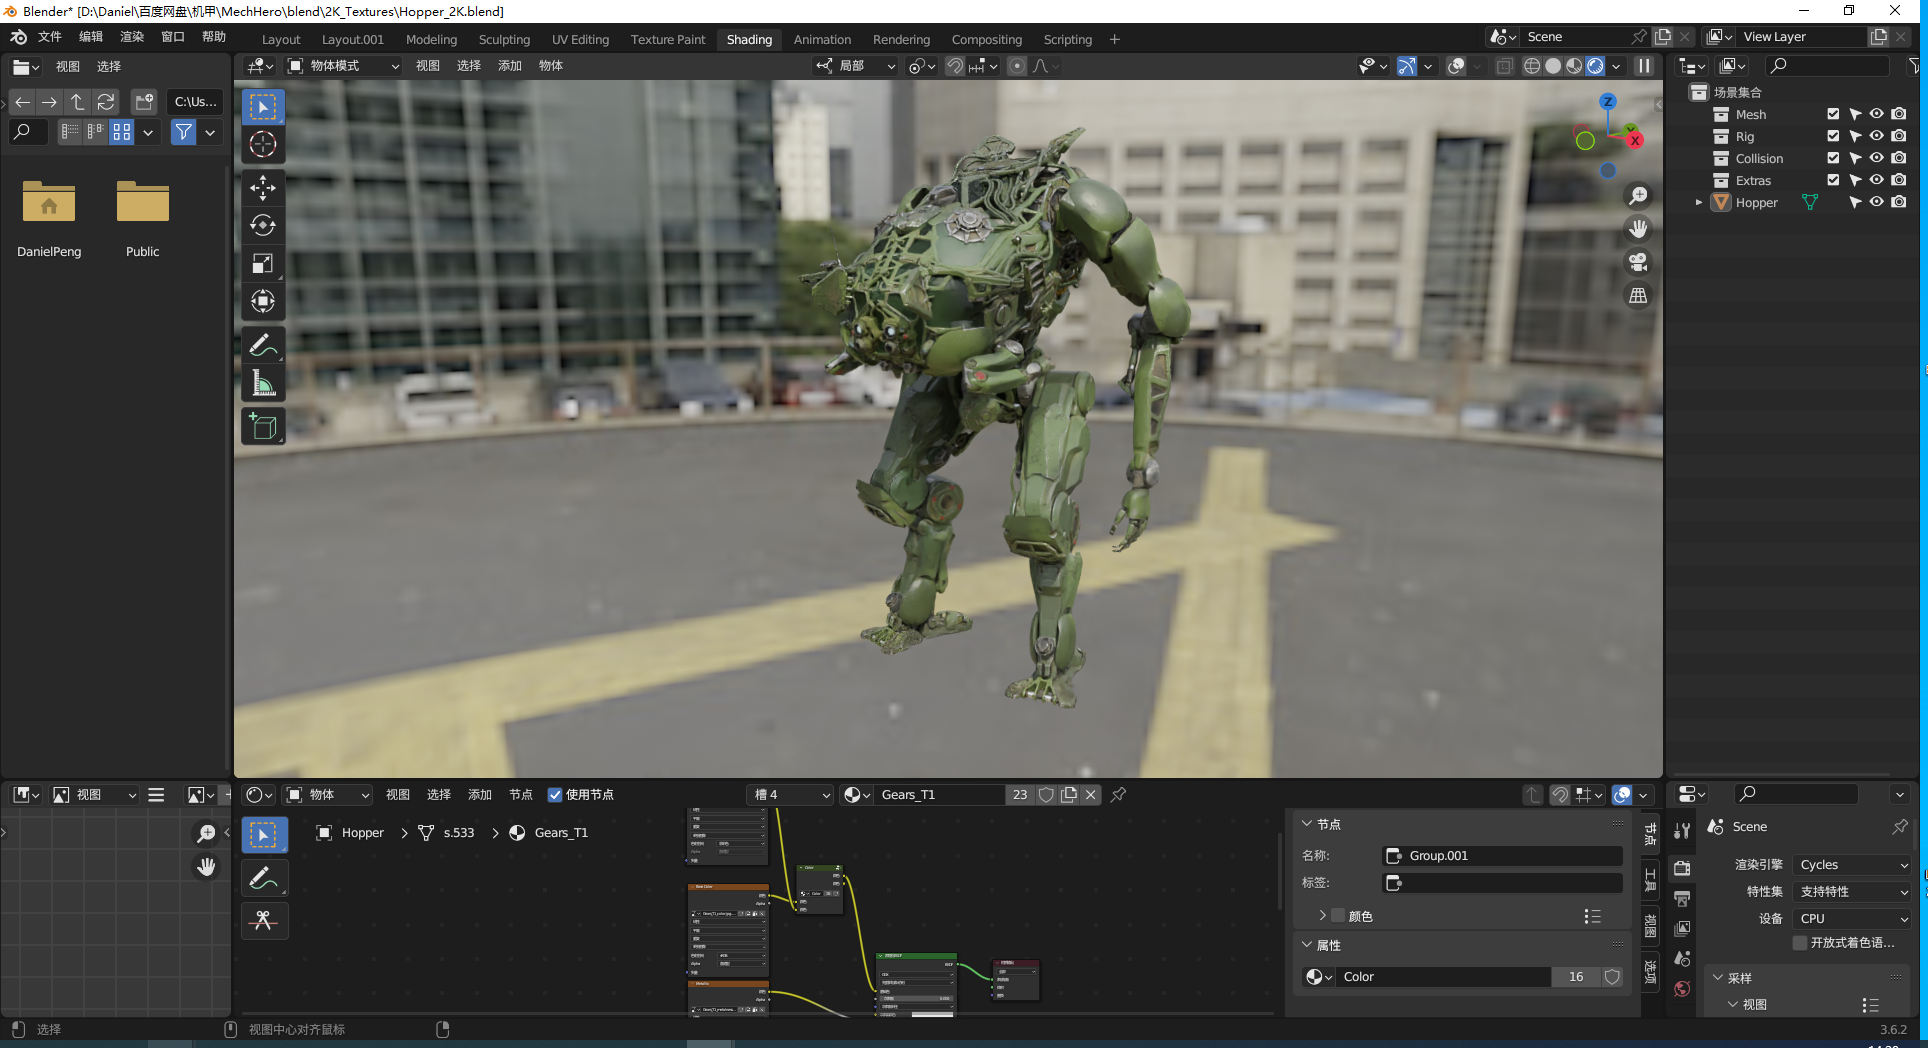Image resolution: width=1928 pixels, height=1048 pixels.
Task: Uncheck the Use Nodes checkbox
Action: (x=555, y=795)
